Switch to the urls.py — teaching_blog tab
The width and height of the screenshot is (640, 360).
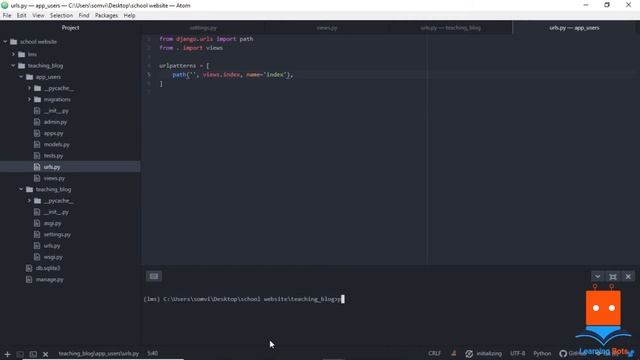coord(451,28)
